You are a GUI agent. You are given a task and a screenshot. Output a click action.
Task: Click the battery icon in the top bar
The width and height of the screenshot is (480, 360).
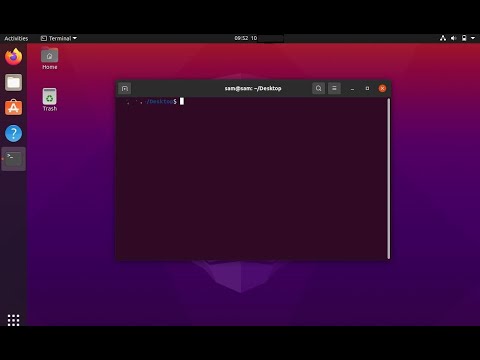tap(464, 38)
